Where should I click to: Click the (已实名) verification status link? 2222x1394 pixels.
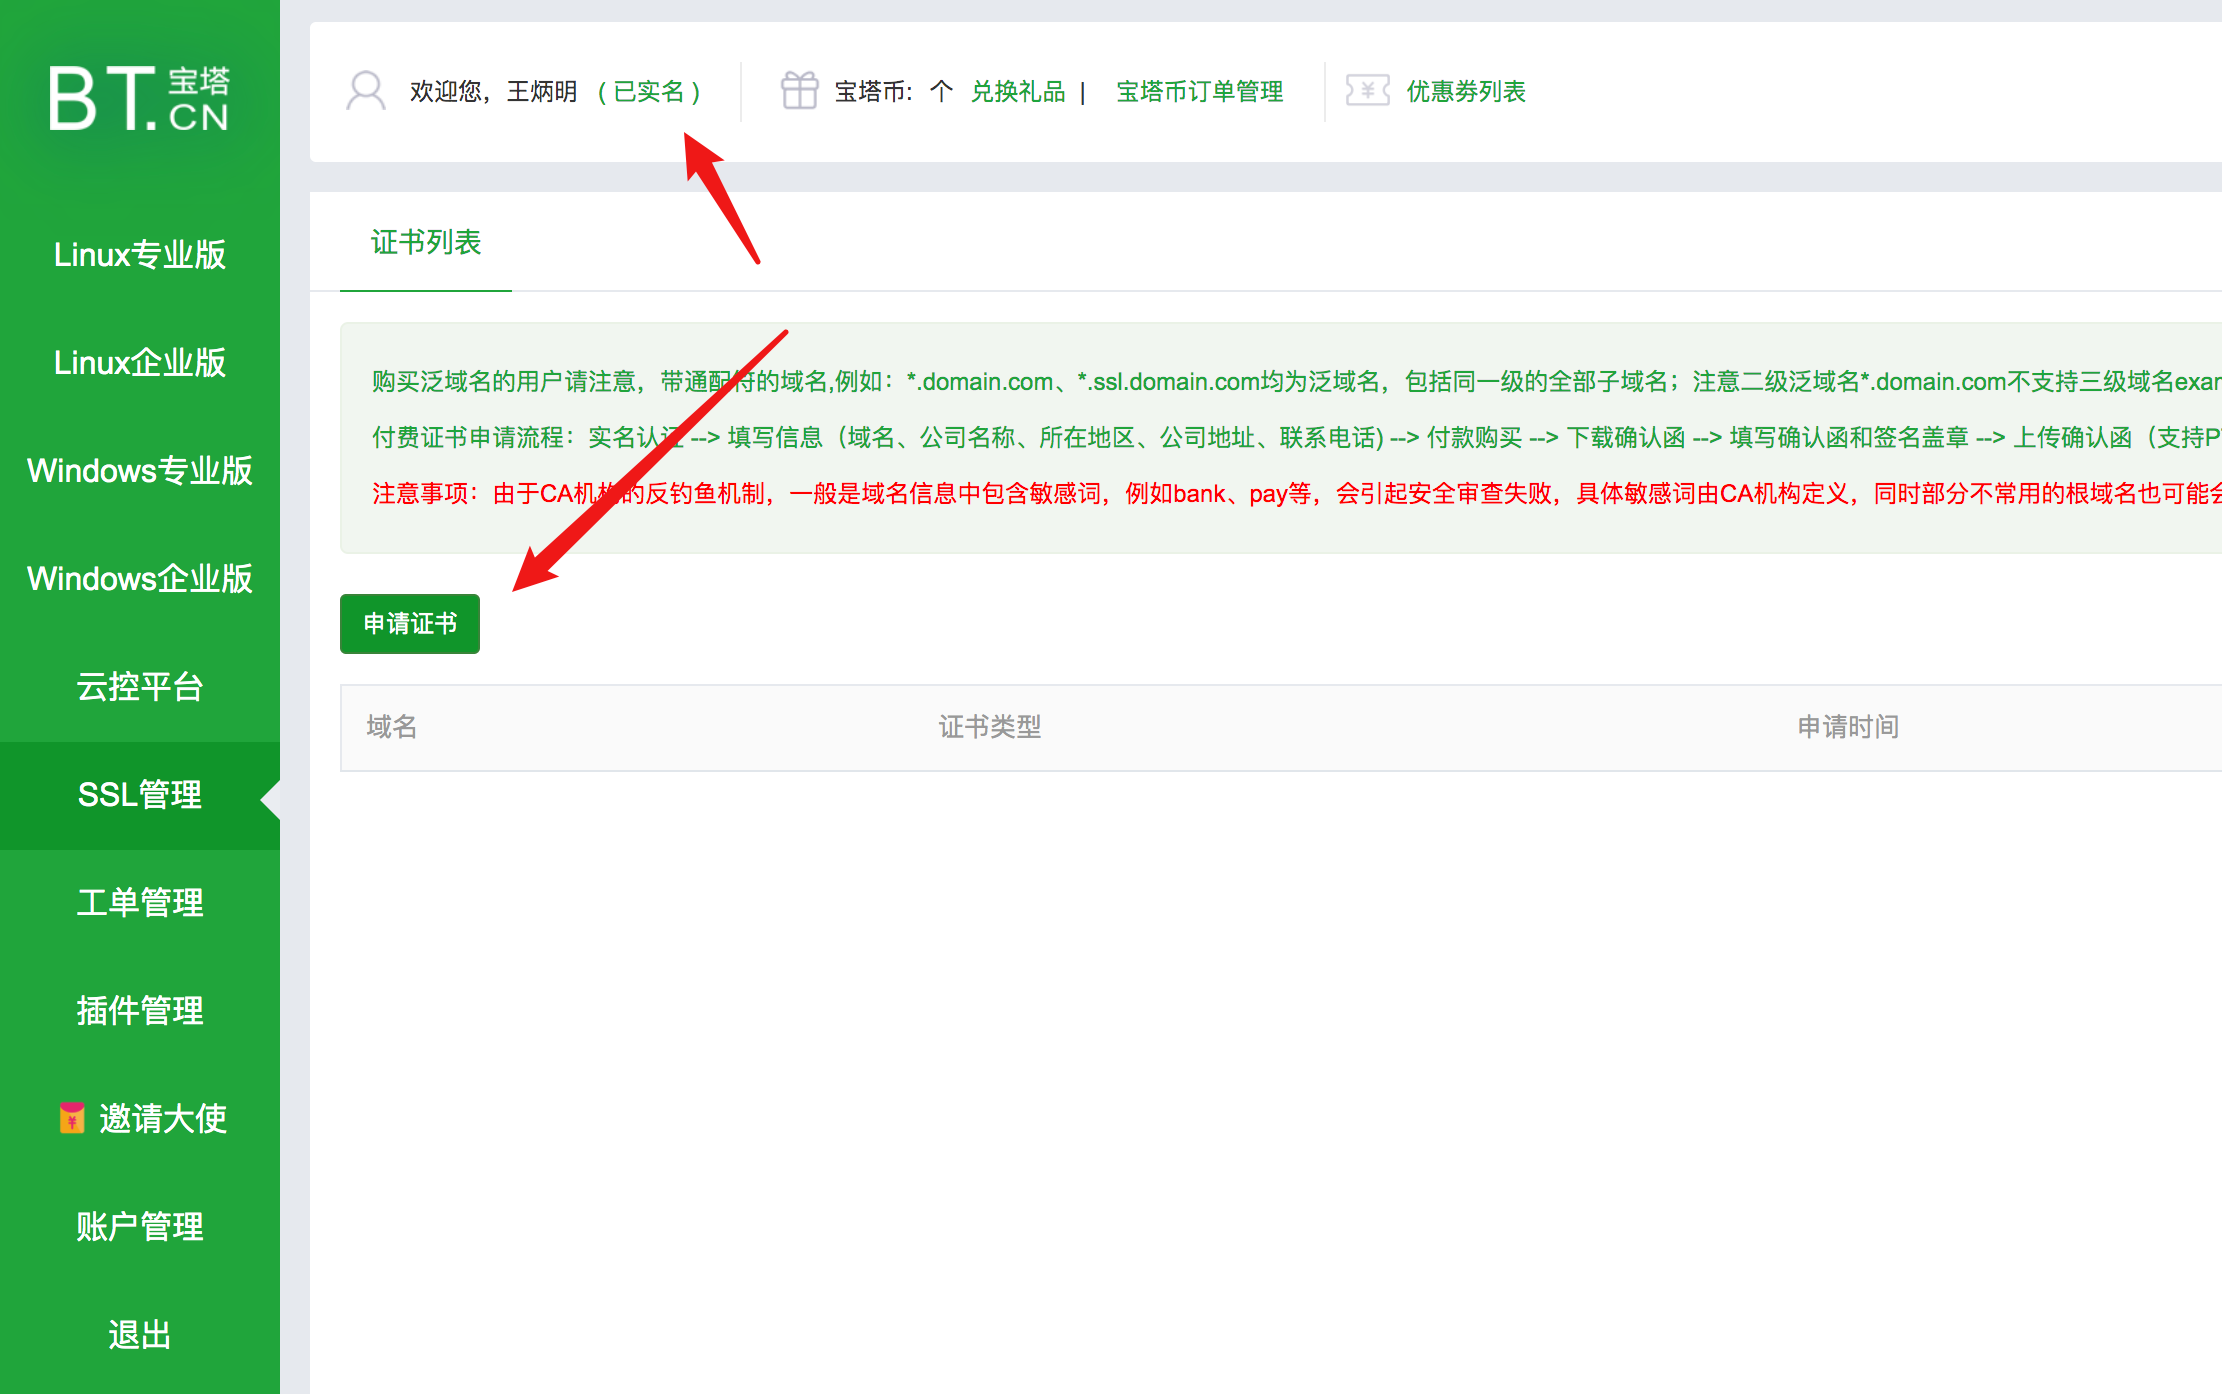(x=648, y=91)
